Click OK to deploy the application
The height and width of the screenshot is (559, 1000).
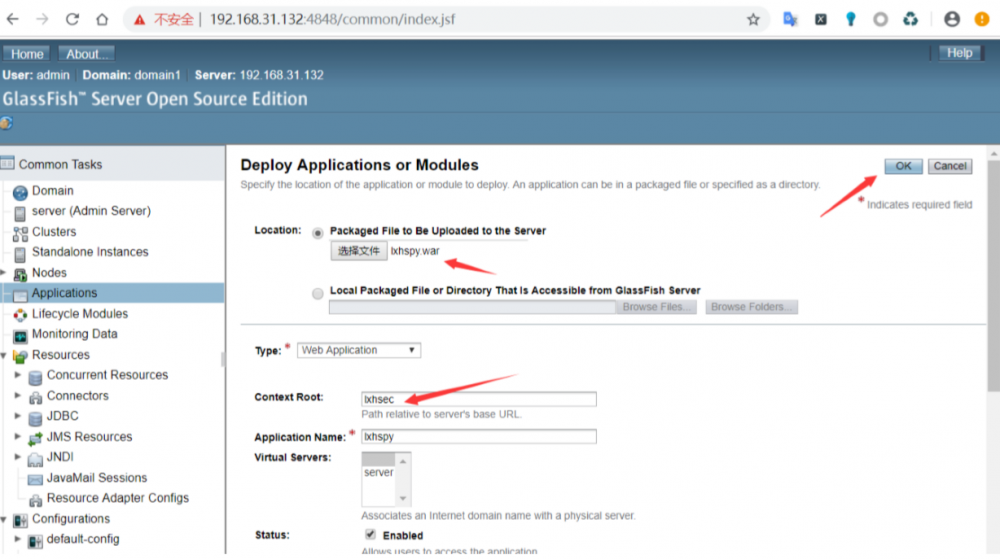coord(903,166)
